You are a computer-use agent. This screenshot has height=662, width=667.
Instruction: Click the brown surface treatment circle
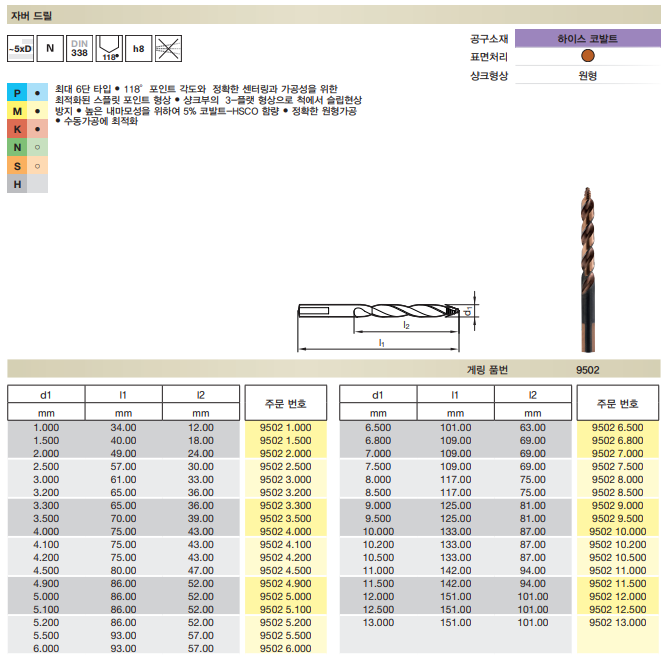[587, 57]
